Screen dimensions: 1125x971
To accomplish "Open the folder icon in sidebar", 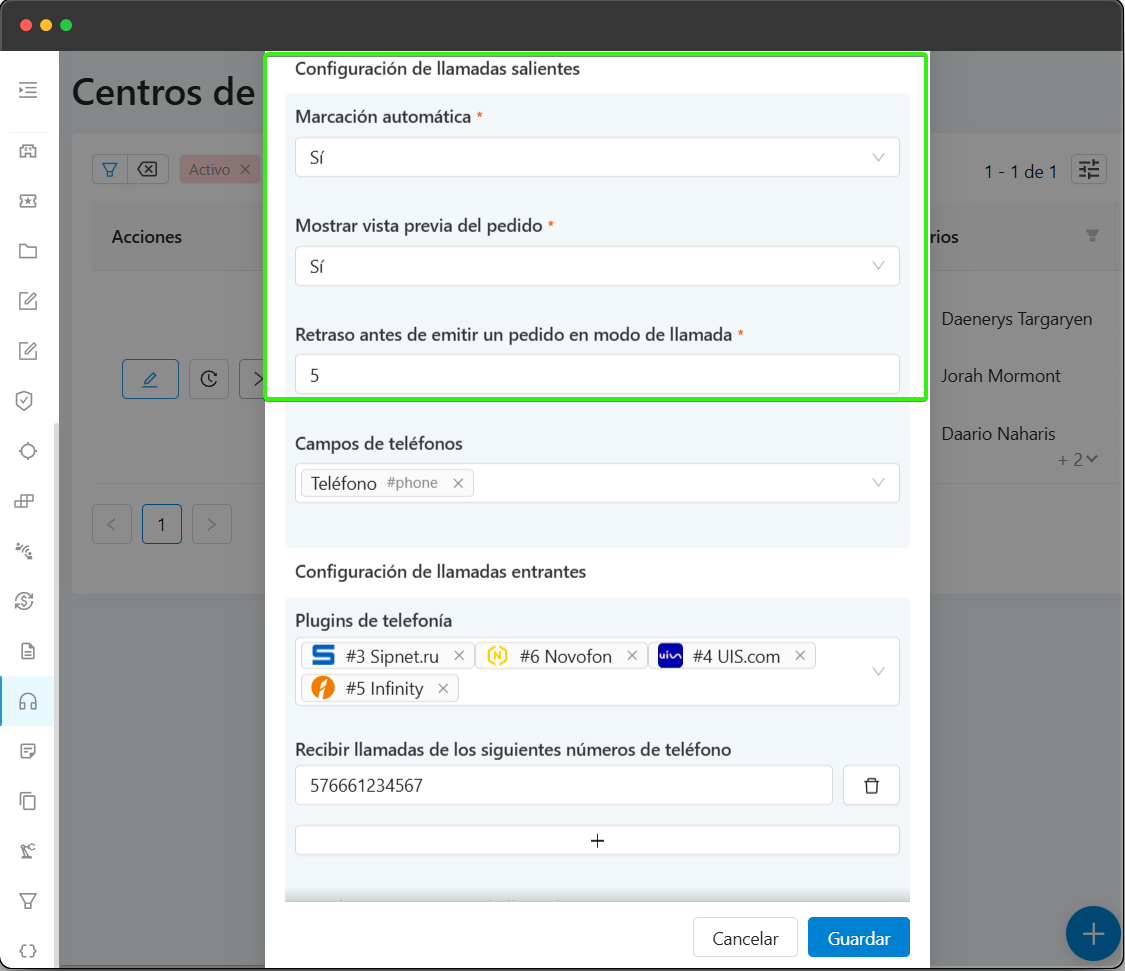I will [28, 251].
